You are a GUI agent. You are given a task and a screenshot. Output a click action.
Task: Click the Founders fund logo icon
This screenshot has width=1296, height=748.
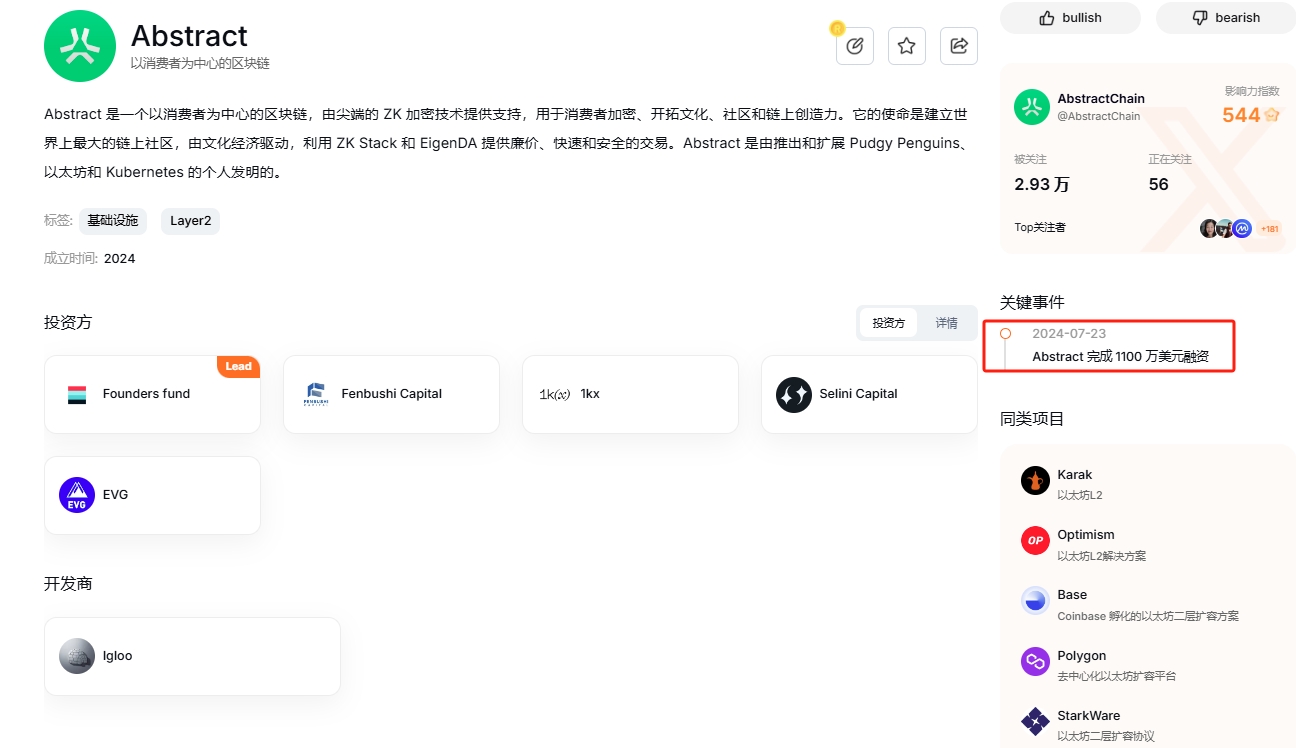(77, 394)
